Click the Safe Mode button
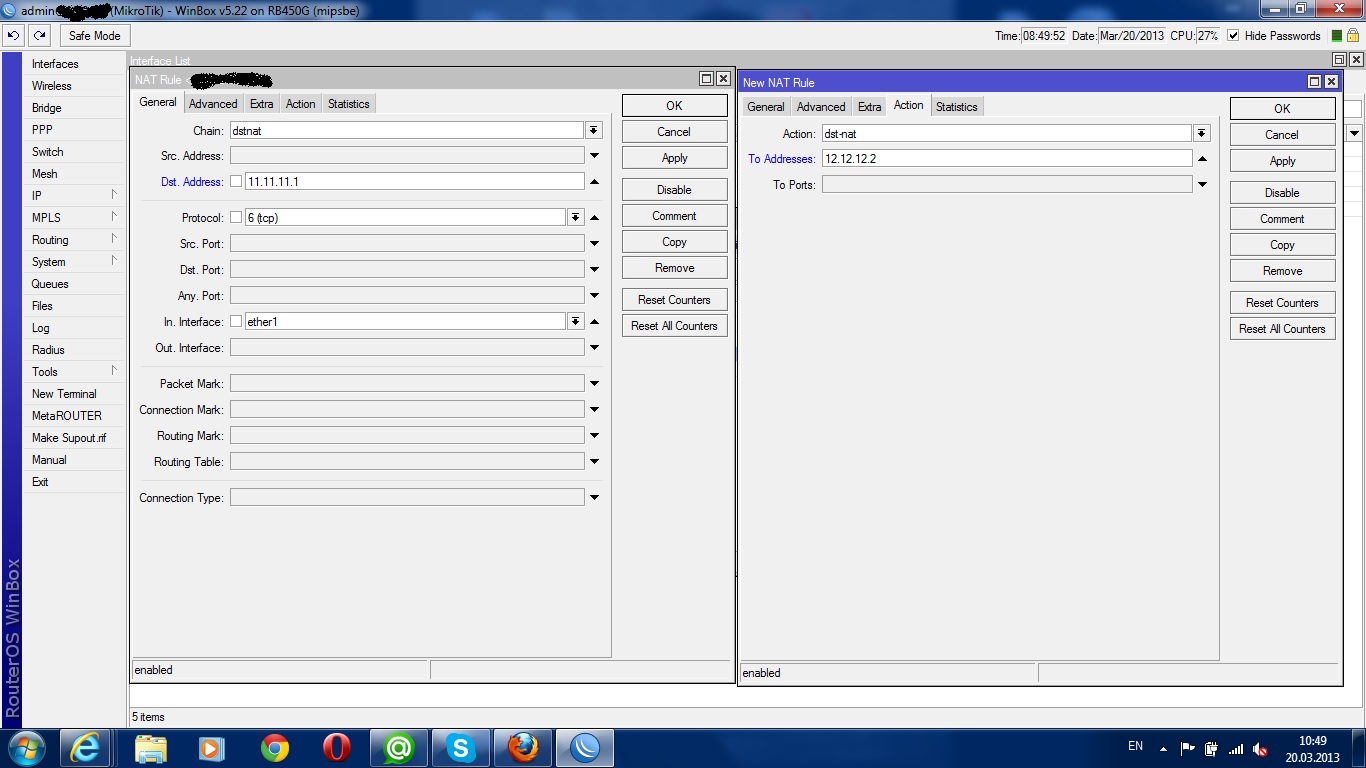This screenshot has width=1366, height=768. (94, 35)
